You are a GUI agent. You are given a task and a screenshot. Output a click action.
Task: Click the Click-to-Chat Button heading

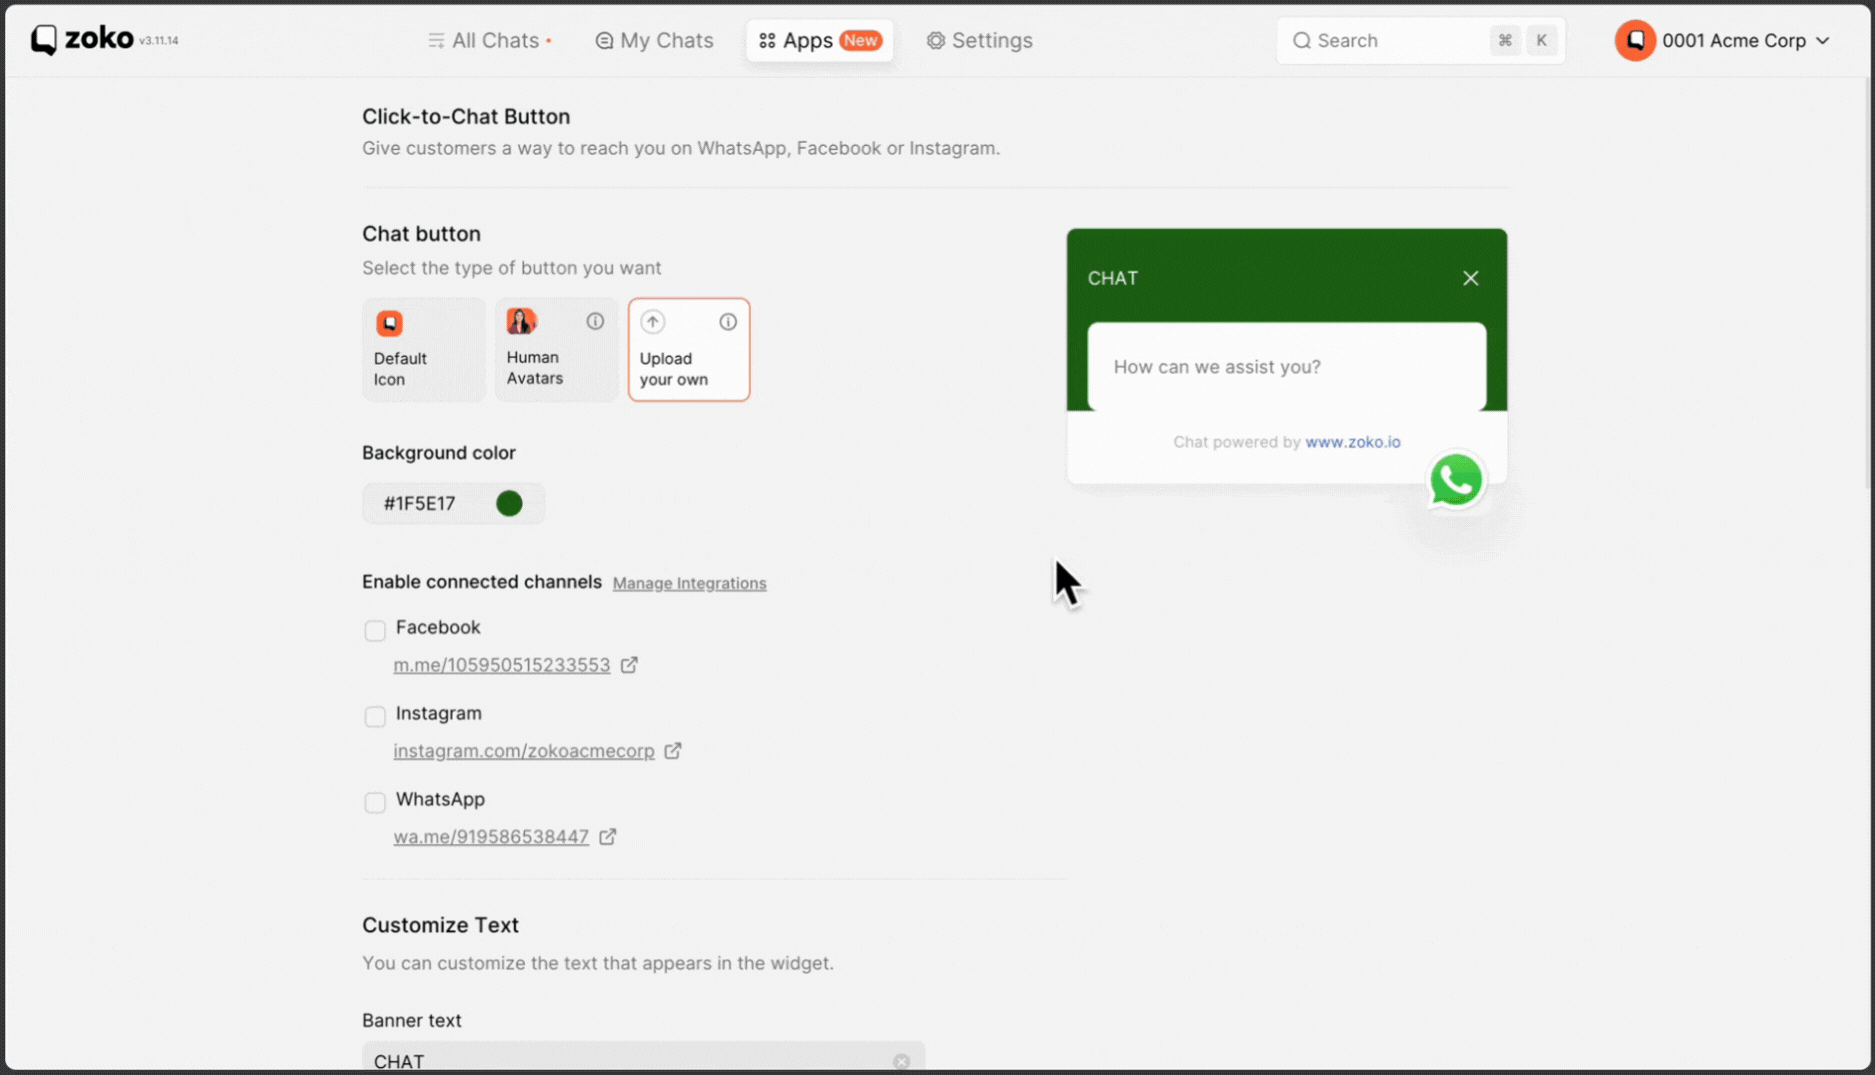[466, 116]
